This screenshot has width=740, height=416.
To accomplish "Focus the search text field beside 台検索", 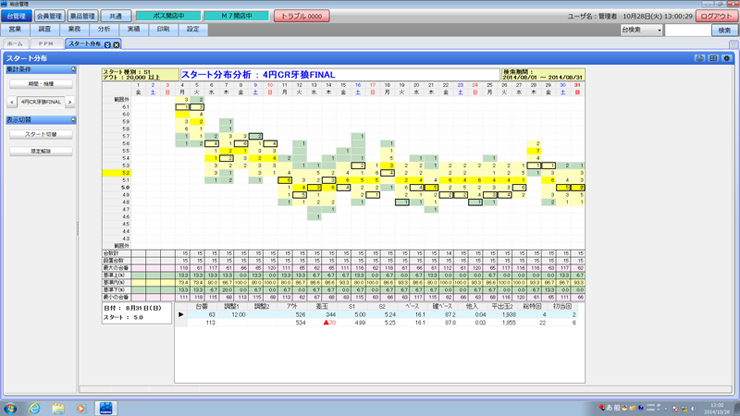I will click(x=687, y=30).
